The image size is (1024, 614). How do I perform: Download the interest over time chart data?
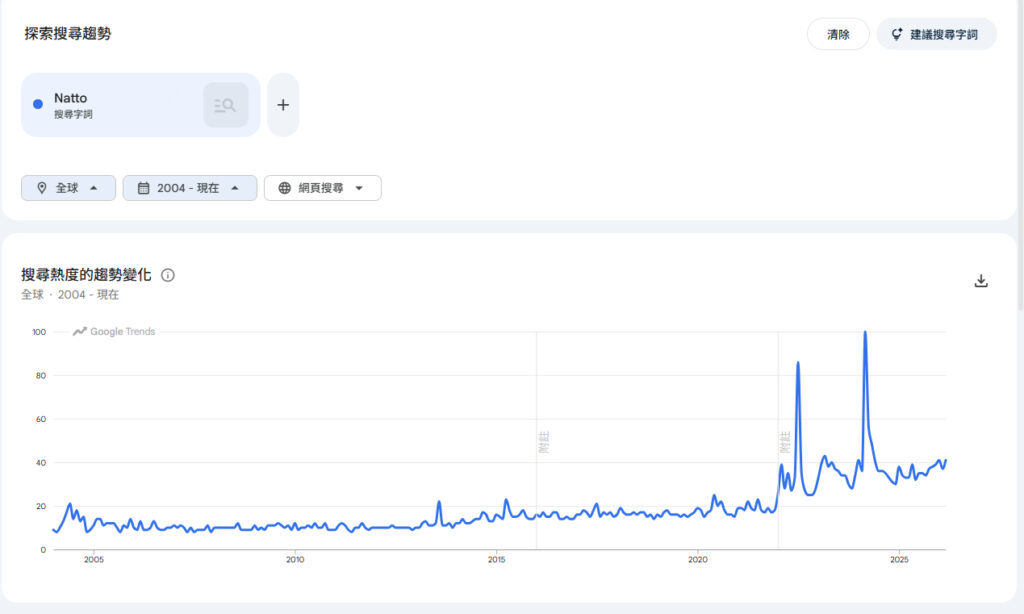pyautogui.click(x=980, y=281)
